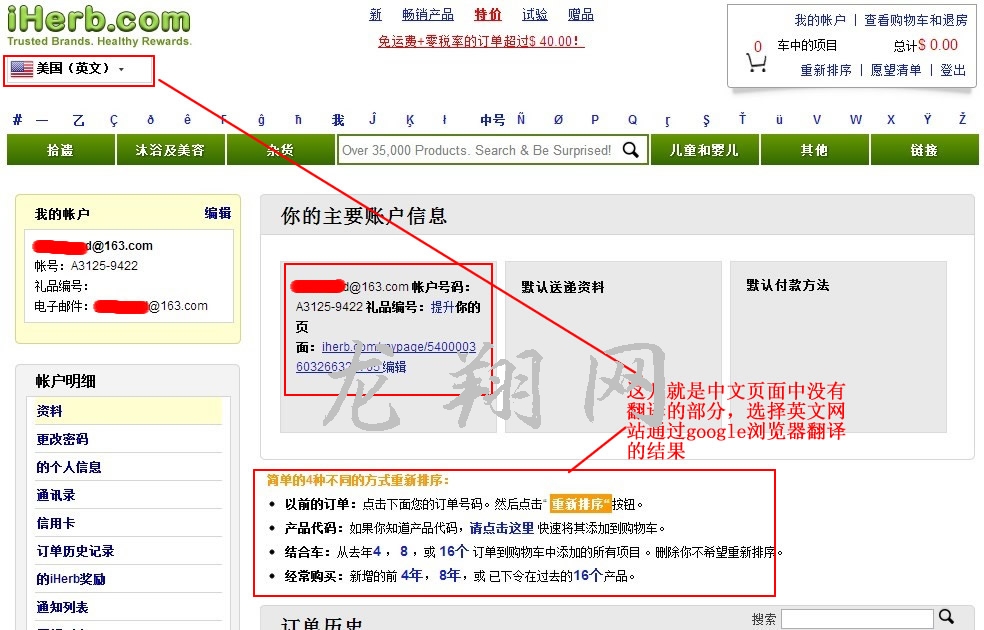Select 更改密码 in account menu
984x630 pixels.
(62, 439)
